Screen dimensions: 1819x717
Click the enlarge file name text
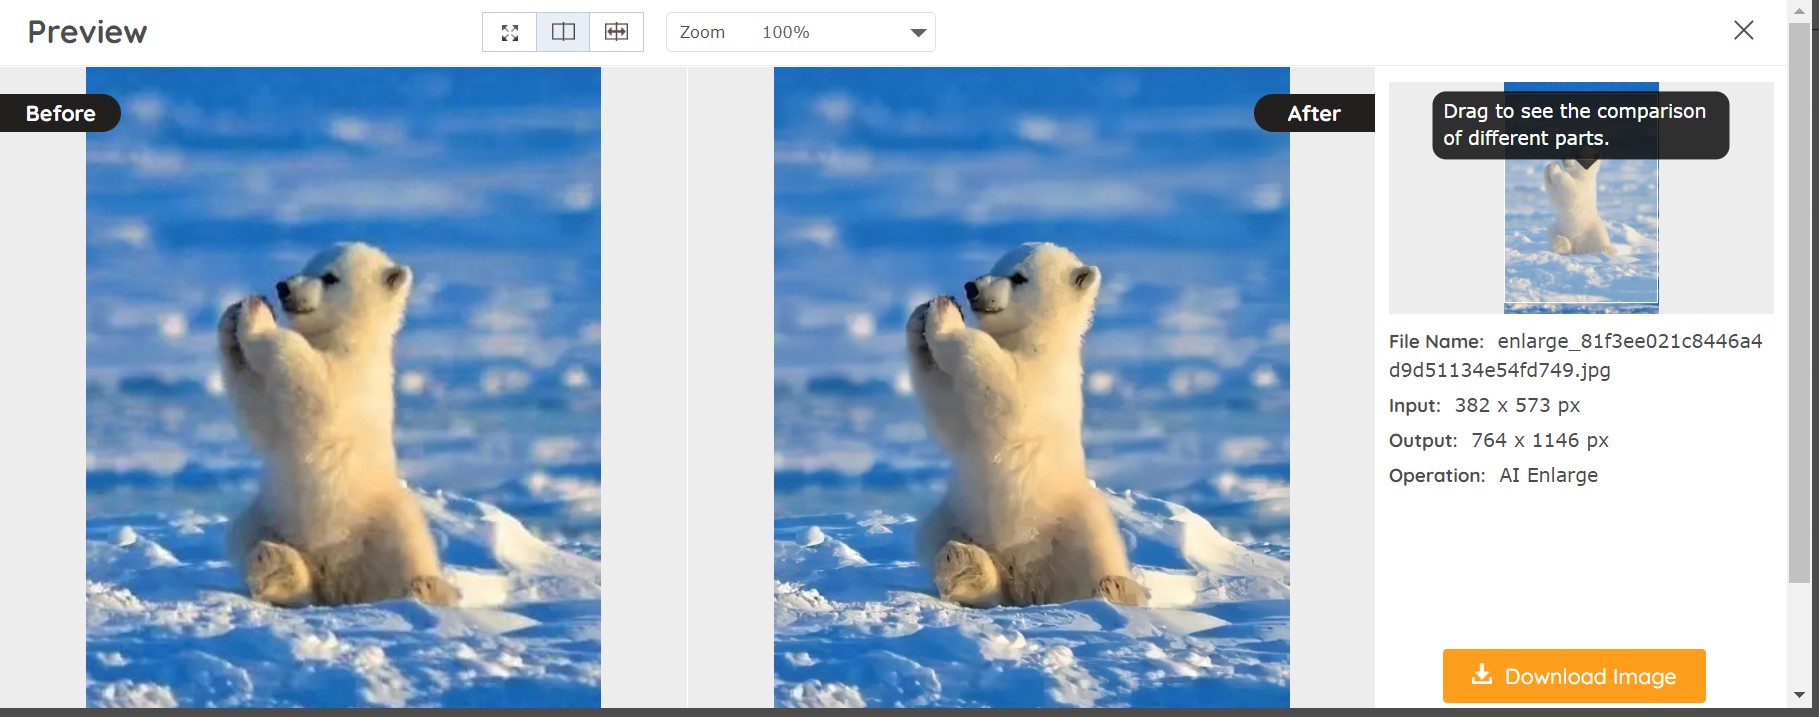coord(1629,342)
